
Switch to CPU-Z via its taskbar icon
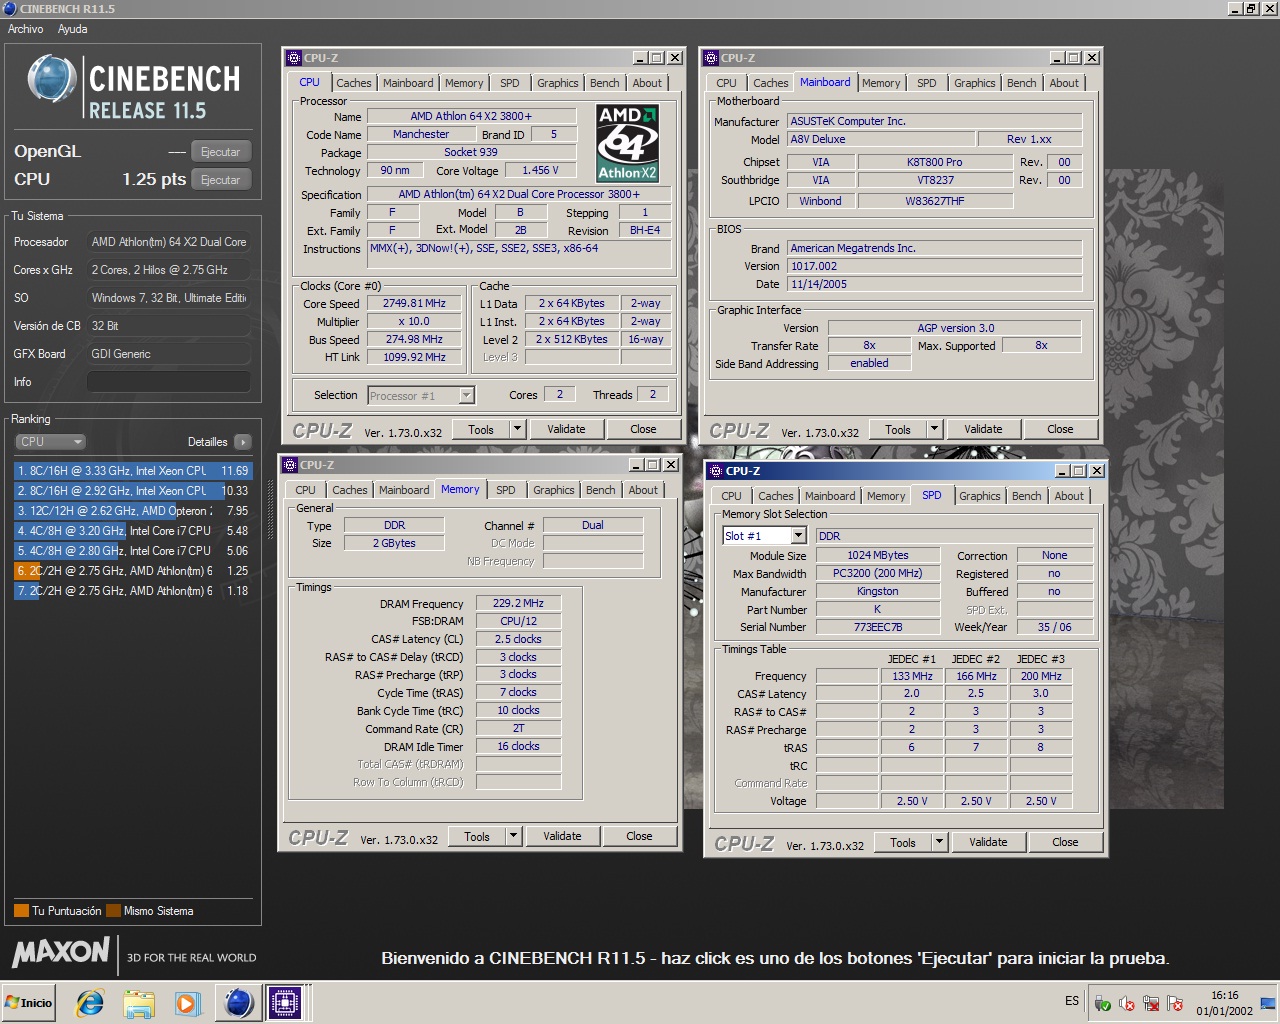point(285,1002)
